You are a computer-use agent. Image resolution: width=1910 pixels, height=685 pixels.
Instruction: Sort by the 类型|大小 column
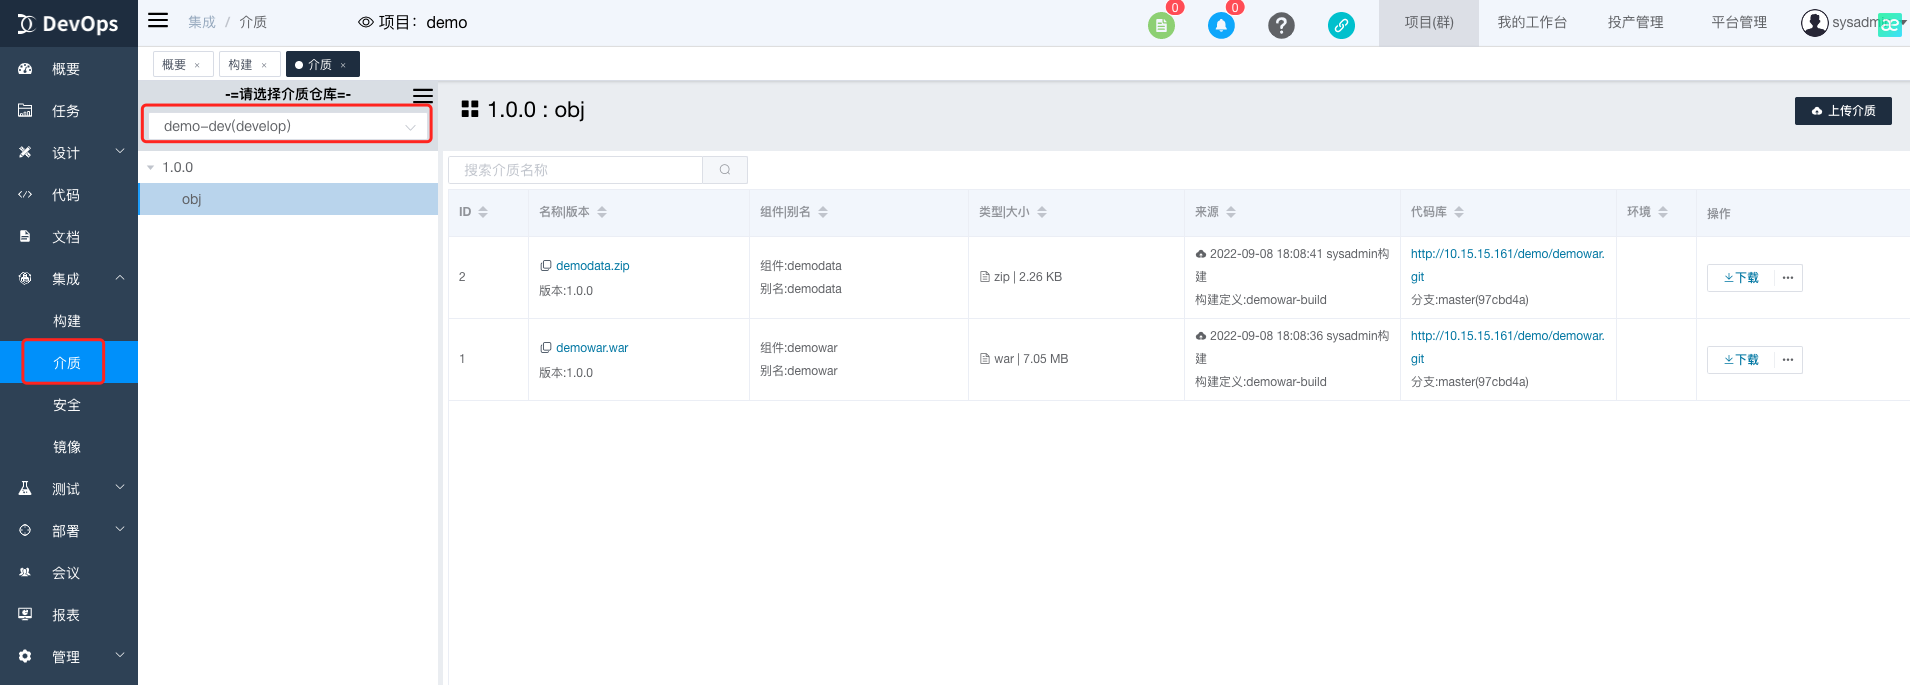tap(1042, 212)
